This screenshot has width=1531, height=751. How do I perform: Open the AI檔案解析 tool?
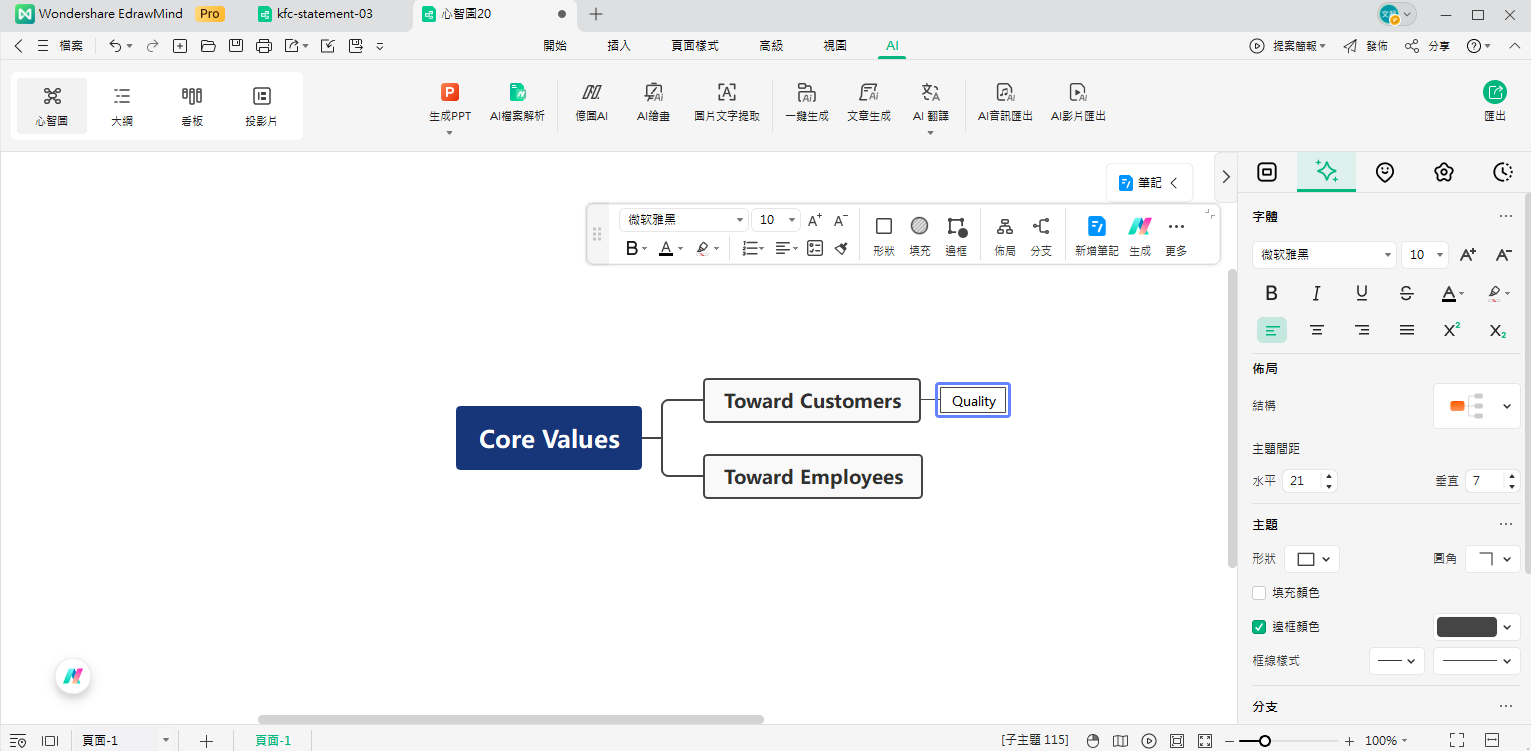coord(517,93)
